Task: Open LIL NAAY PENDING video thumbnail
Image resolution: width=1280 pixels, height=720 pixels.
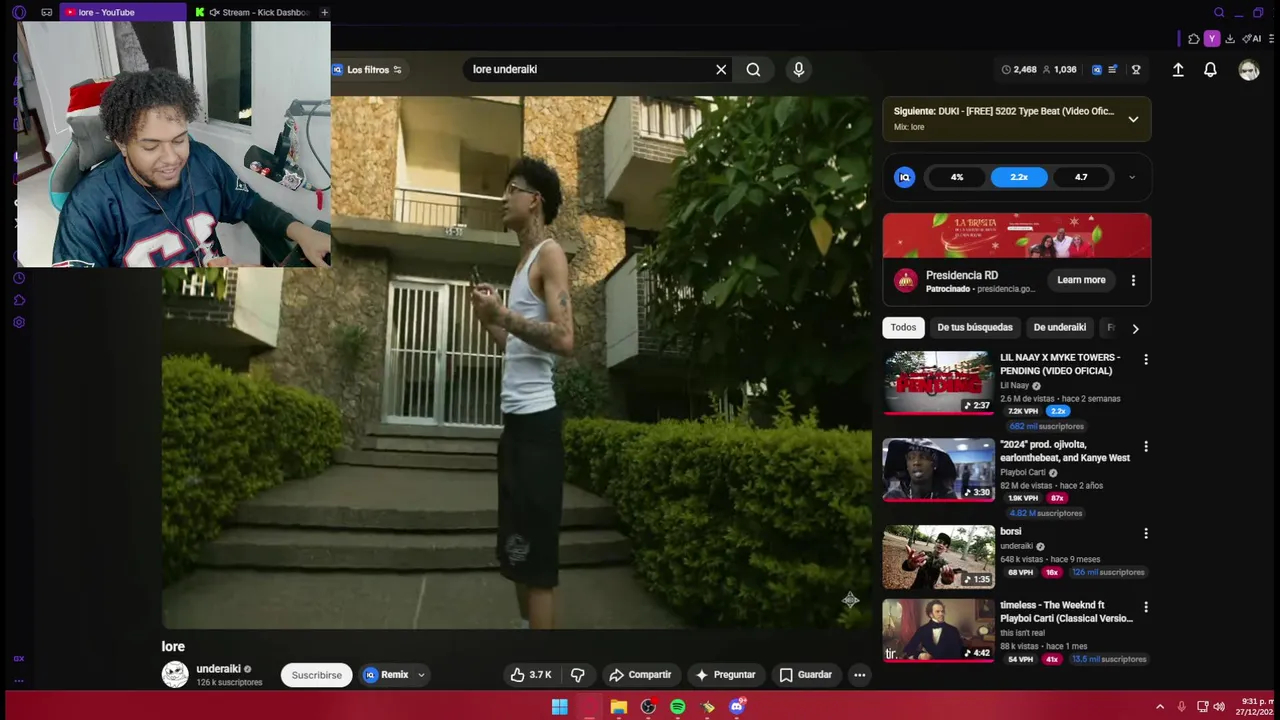Action: (938, 382)
